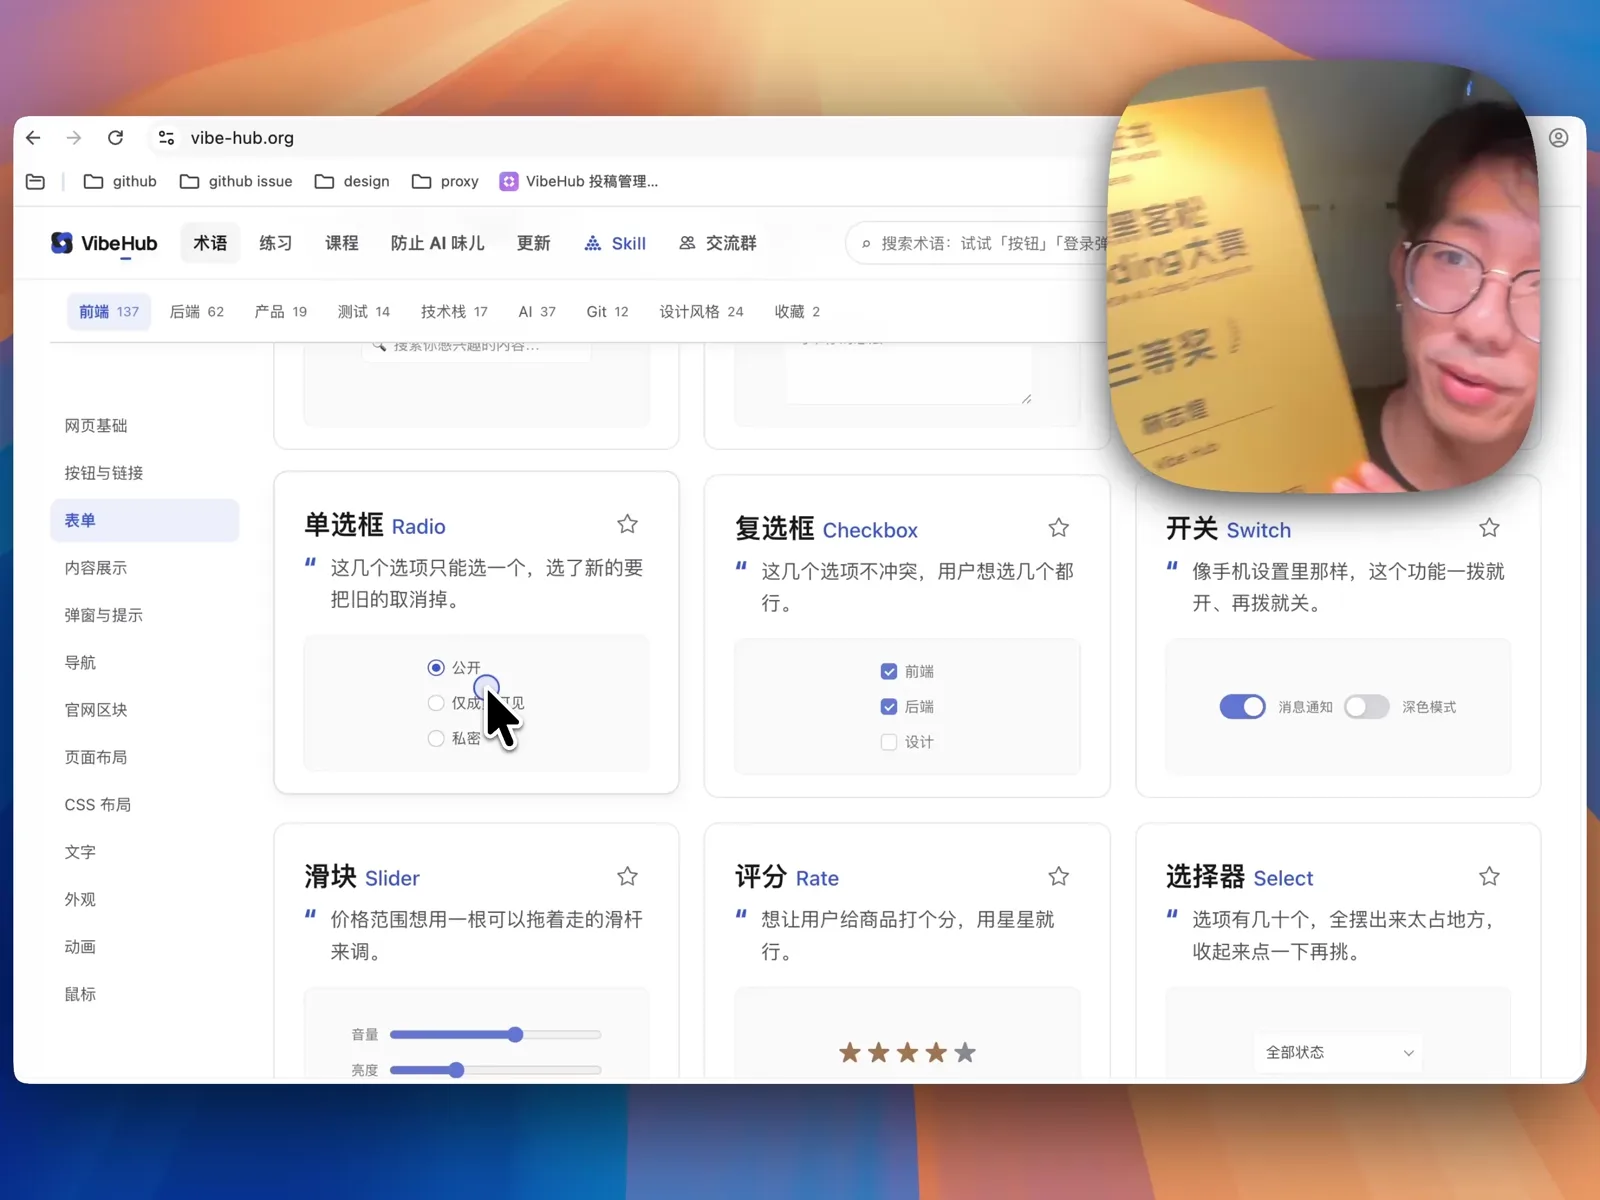Open the 防止 AI 味儿 nav item

(x=437, y=243)
